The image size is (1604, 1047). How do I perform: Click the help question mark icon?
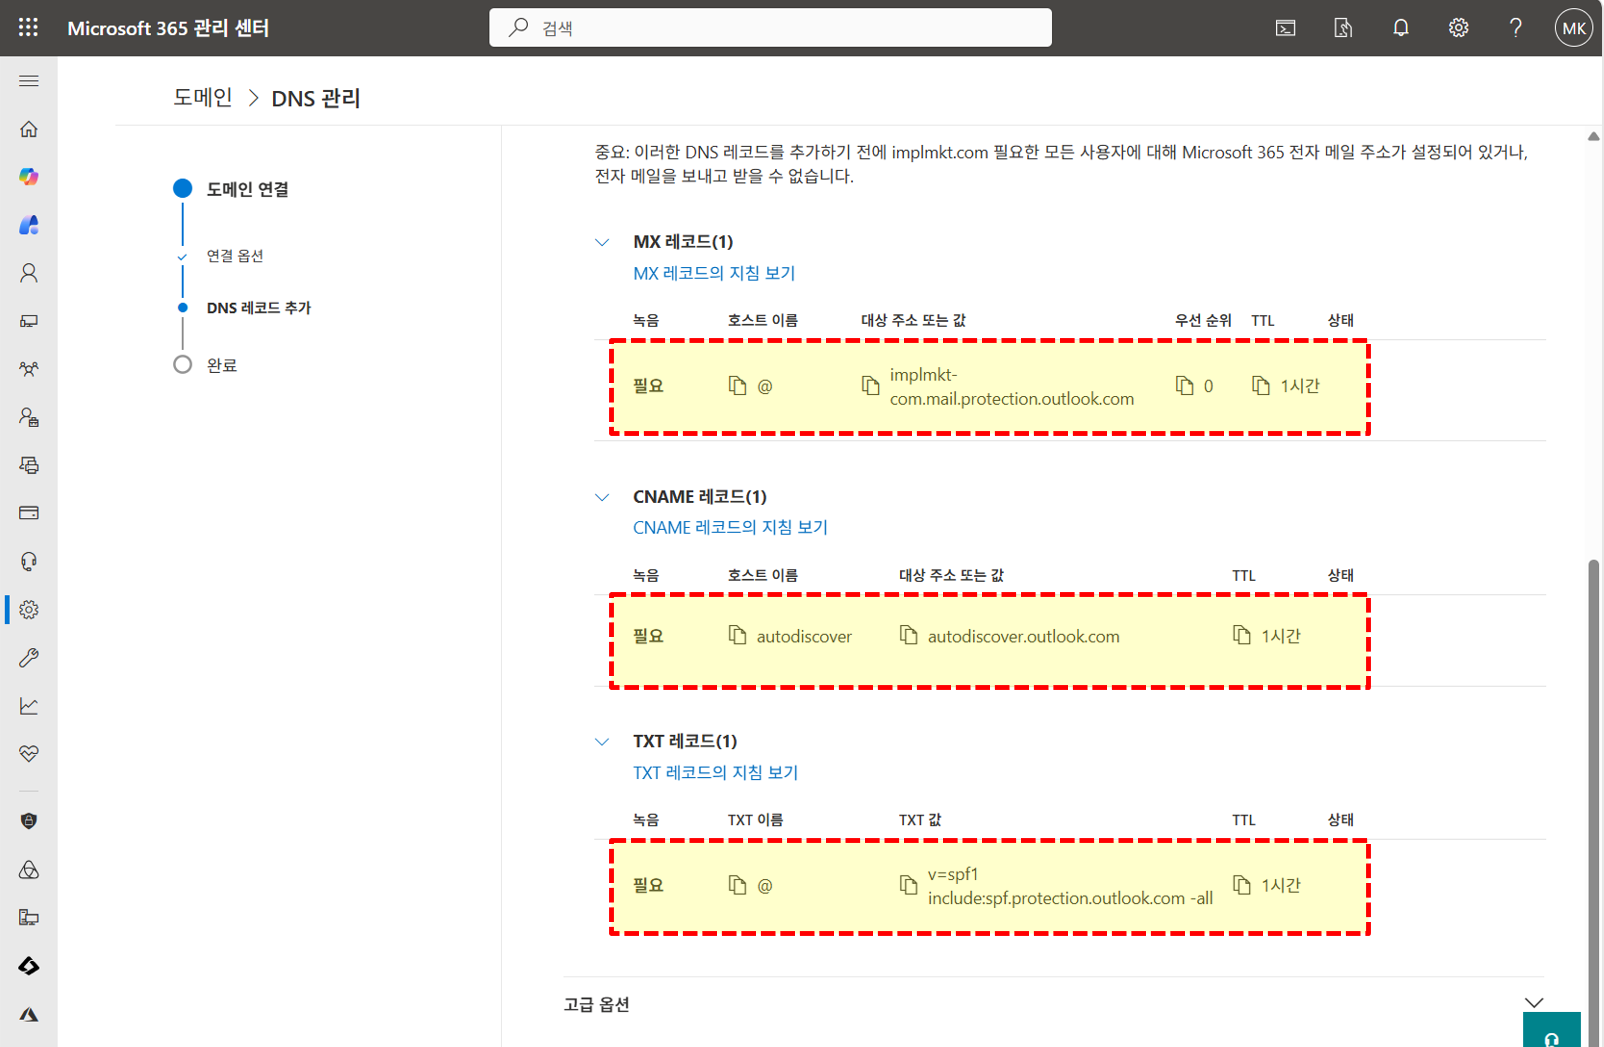(x=1515, y=28)
